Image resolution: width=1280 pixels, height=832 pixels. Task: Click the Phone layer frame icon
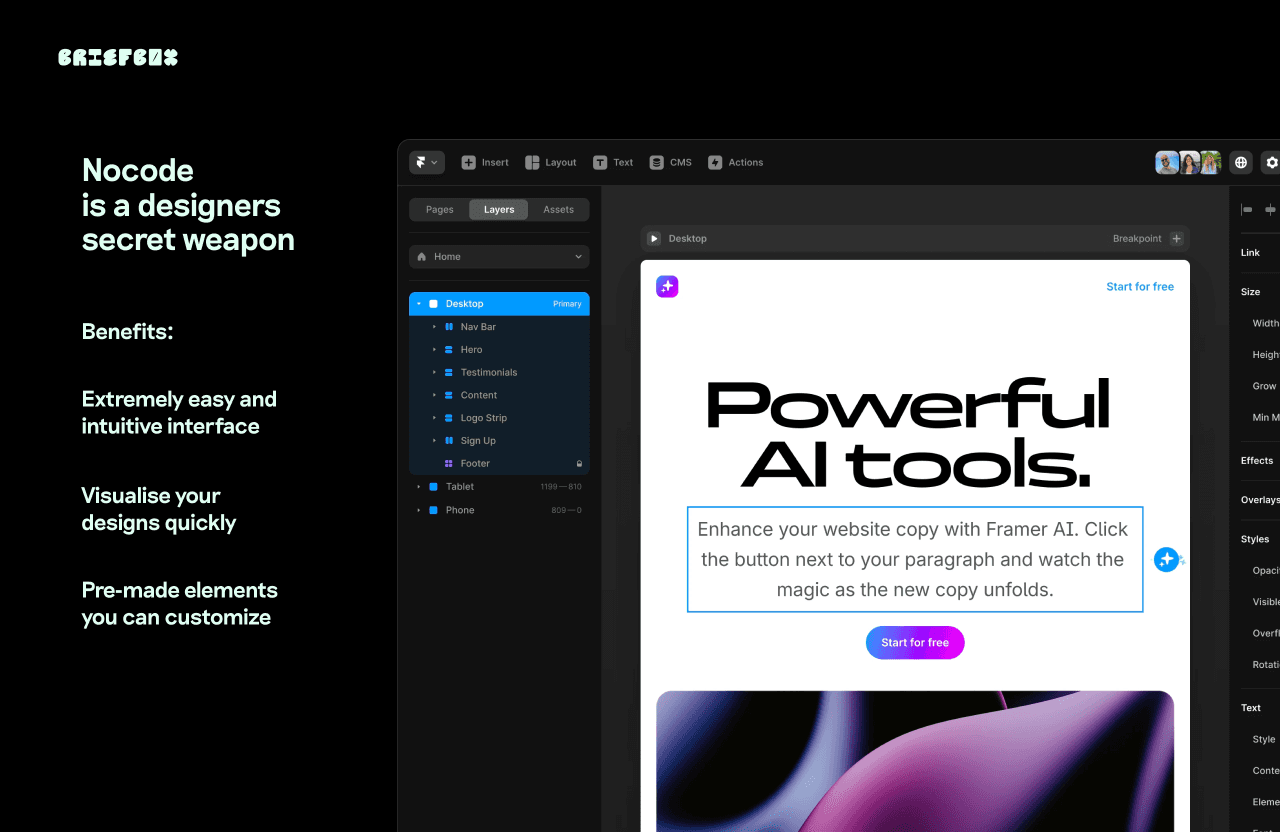point(433,510)
